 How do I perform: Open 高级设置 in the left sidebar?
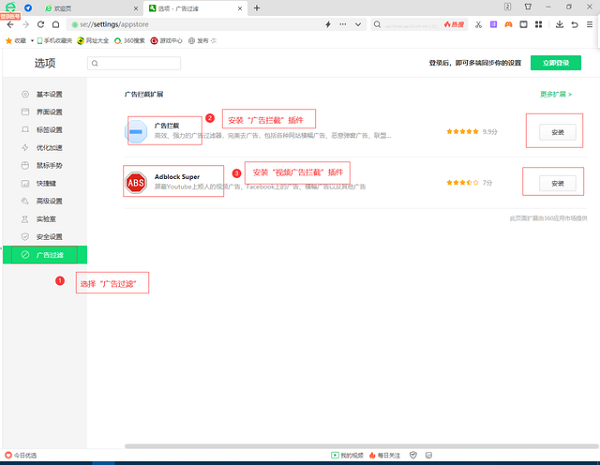coord(49,201)
